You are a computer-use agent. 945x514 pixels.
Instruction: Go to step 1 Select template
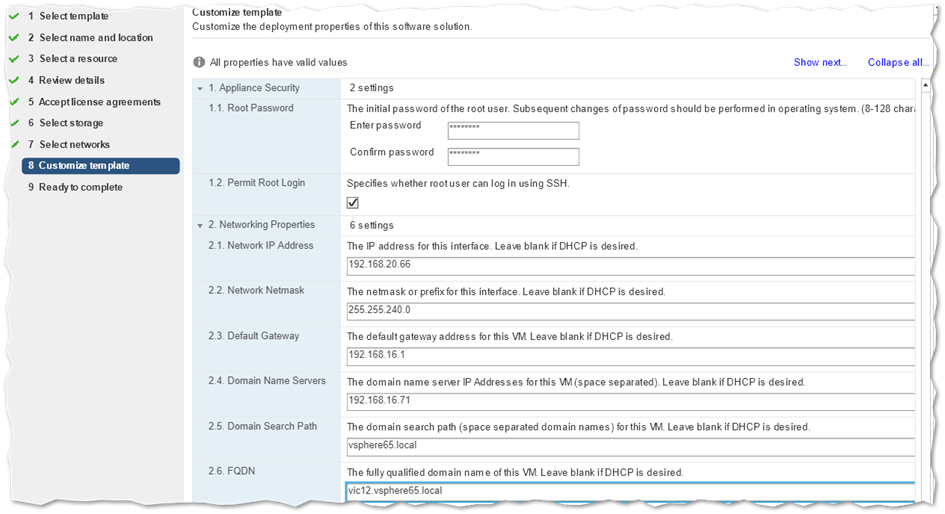pyautogui.click(x=68, y=16)
